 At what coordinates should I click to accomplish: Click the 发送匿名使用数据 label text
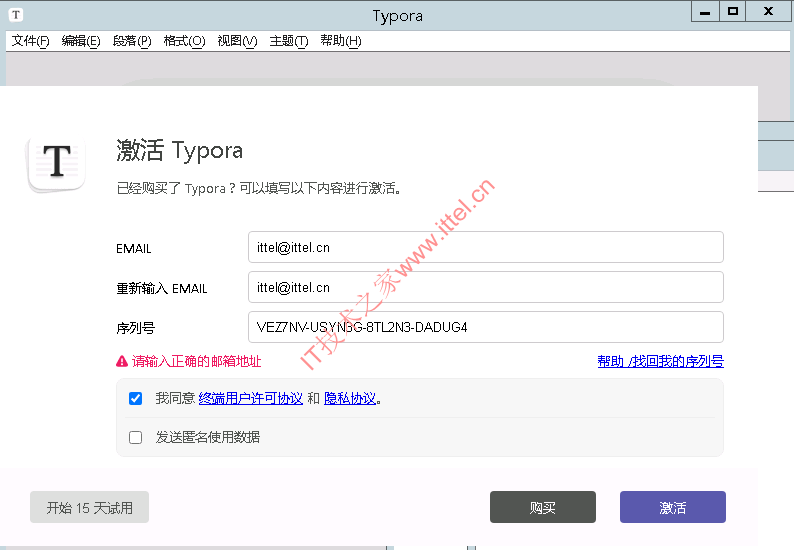coord(208,437)
